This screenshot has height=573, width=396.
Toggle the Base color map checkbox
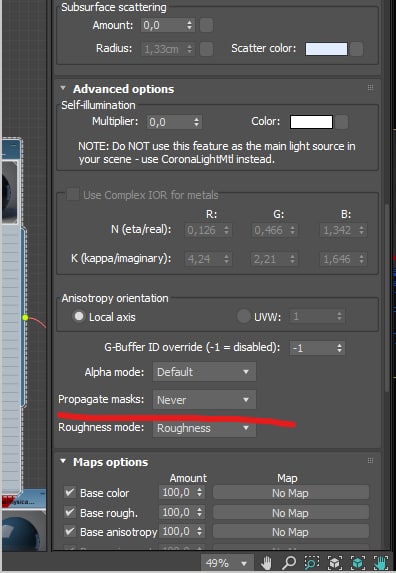[x=69, y=492]
